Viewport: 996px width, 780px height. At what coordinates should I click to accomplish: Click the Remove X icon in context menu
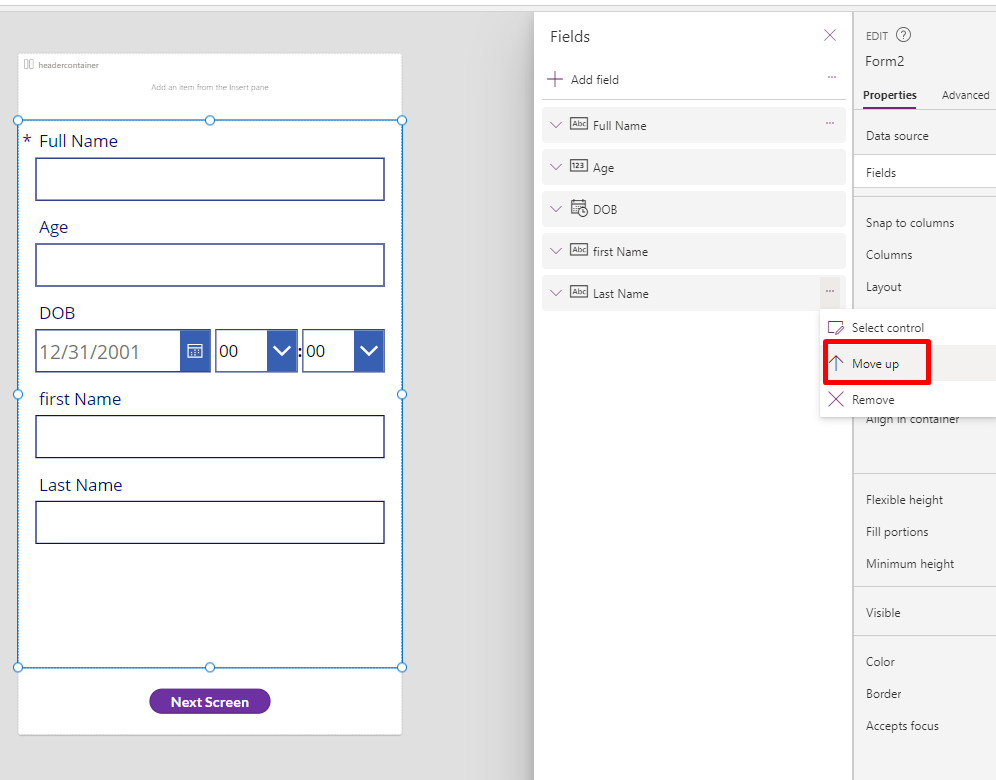(836, 399)
